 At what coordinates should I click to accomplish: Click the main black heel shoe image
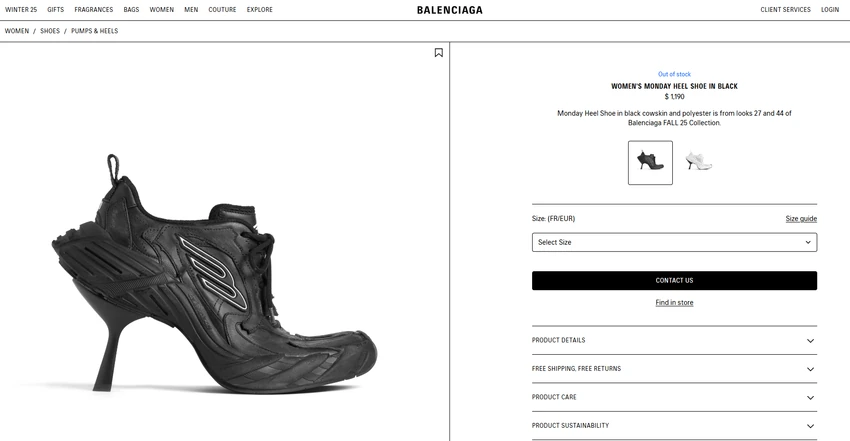coord(214,274)
